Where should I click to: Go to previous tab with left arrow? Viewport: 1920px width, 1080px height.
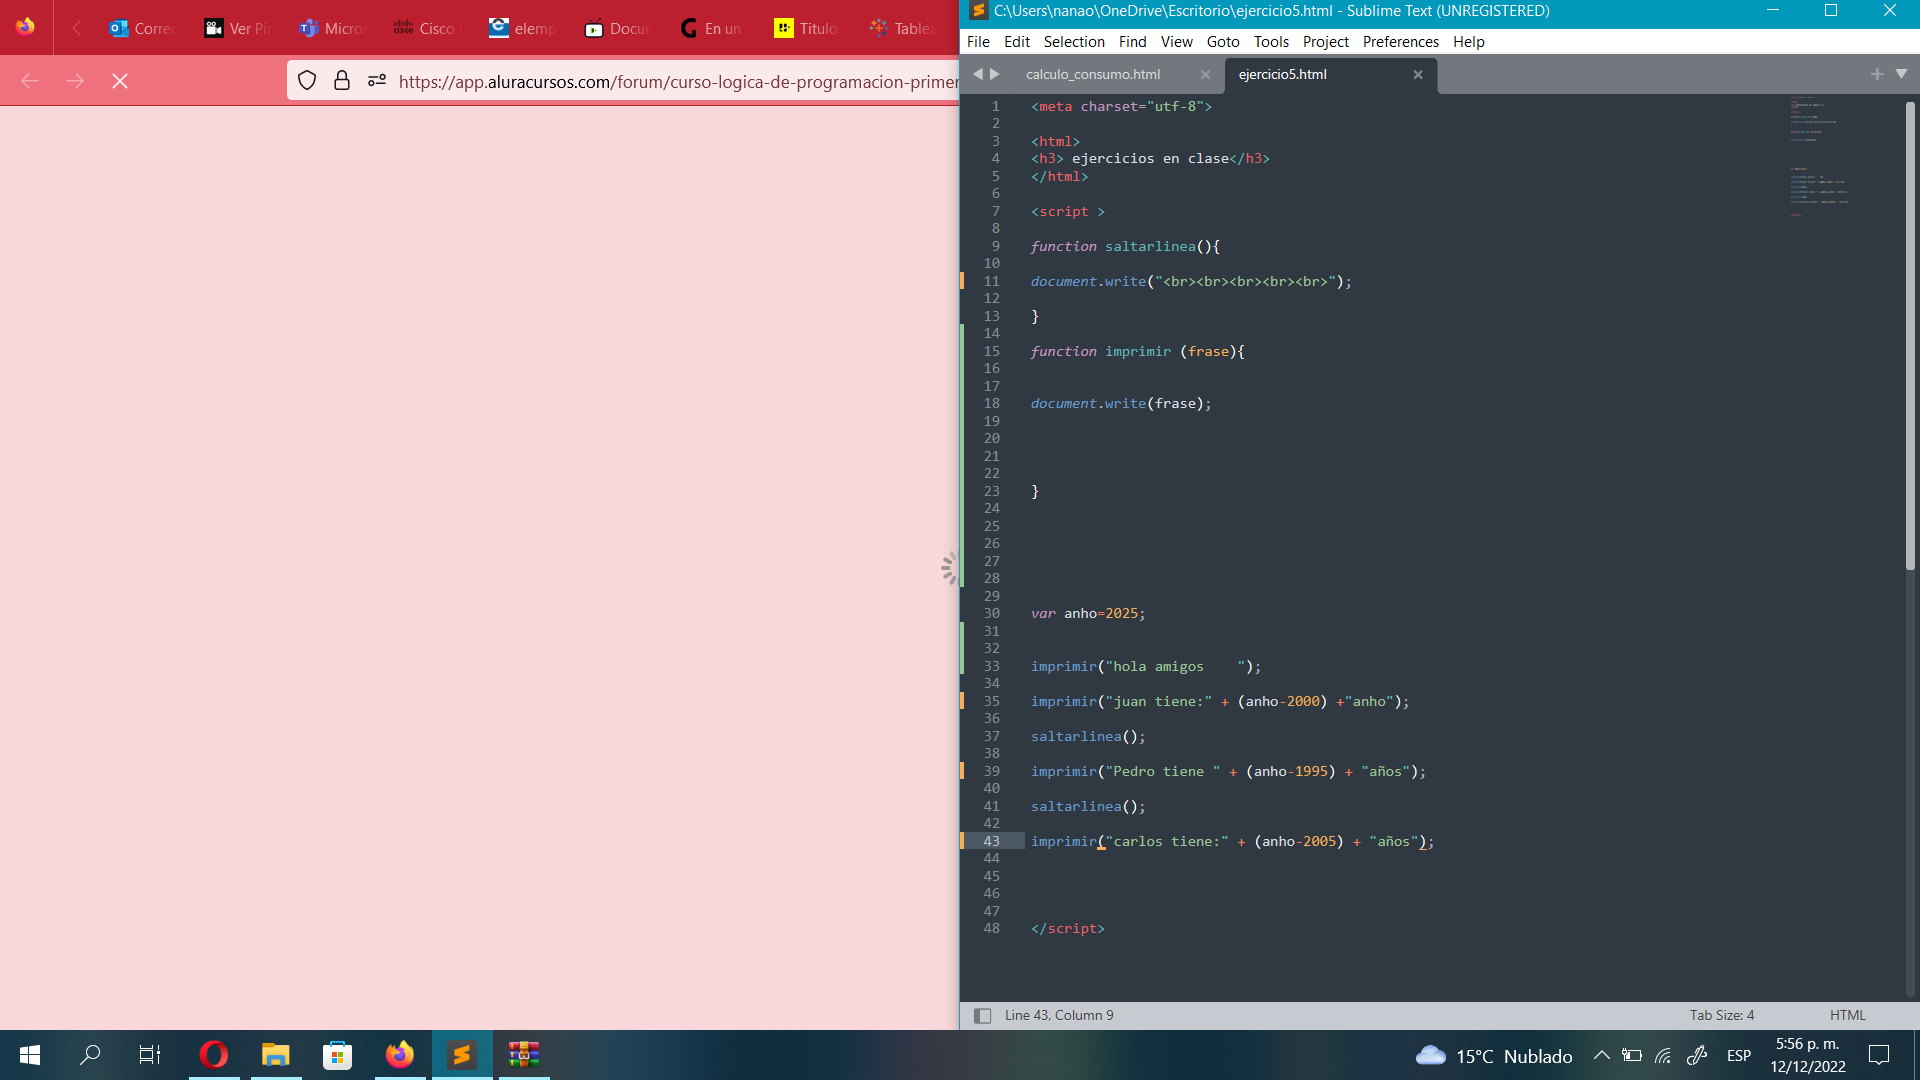978,74
